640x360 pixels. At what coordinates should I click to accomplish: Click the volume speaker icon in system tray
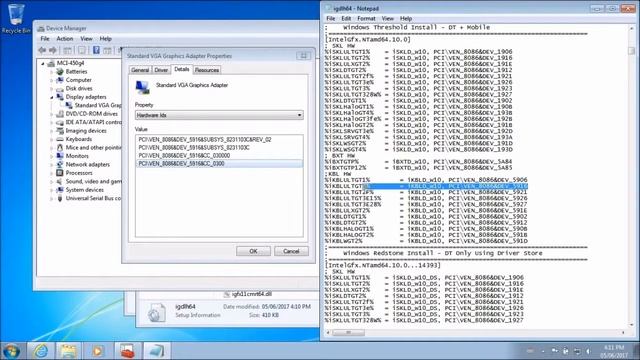588,351
